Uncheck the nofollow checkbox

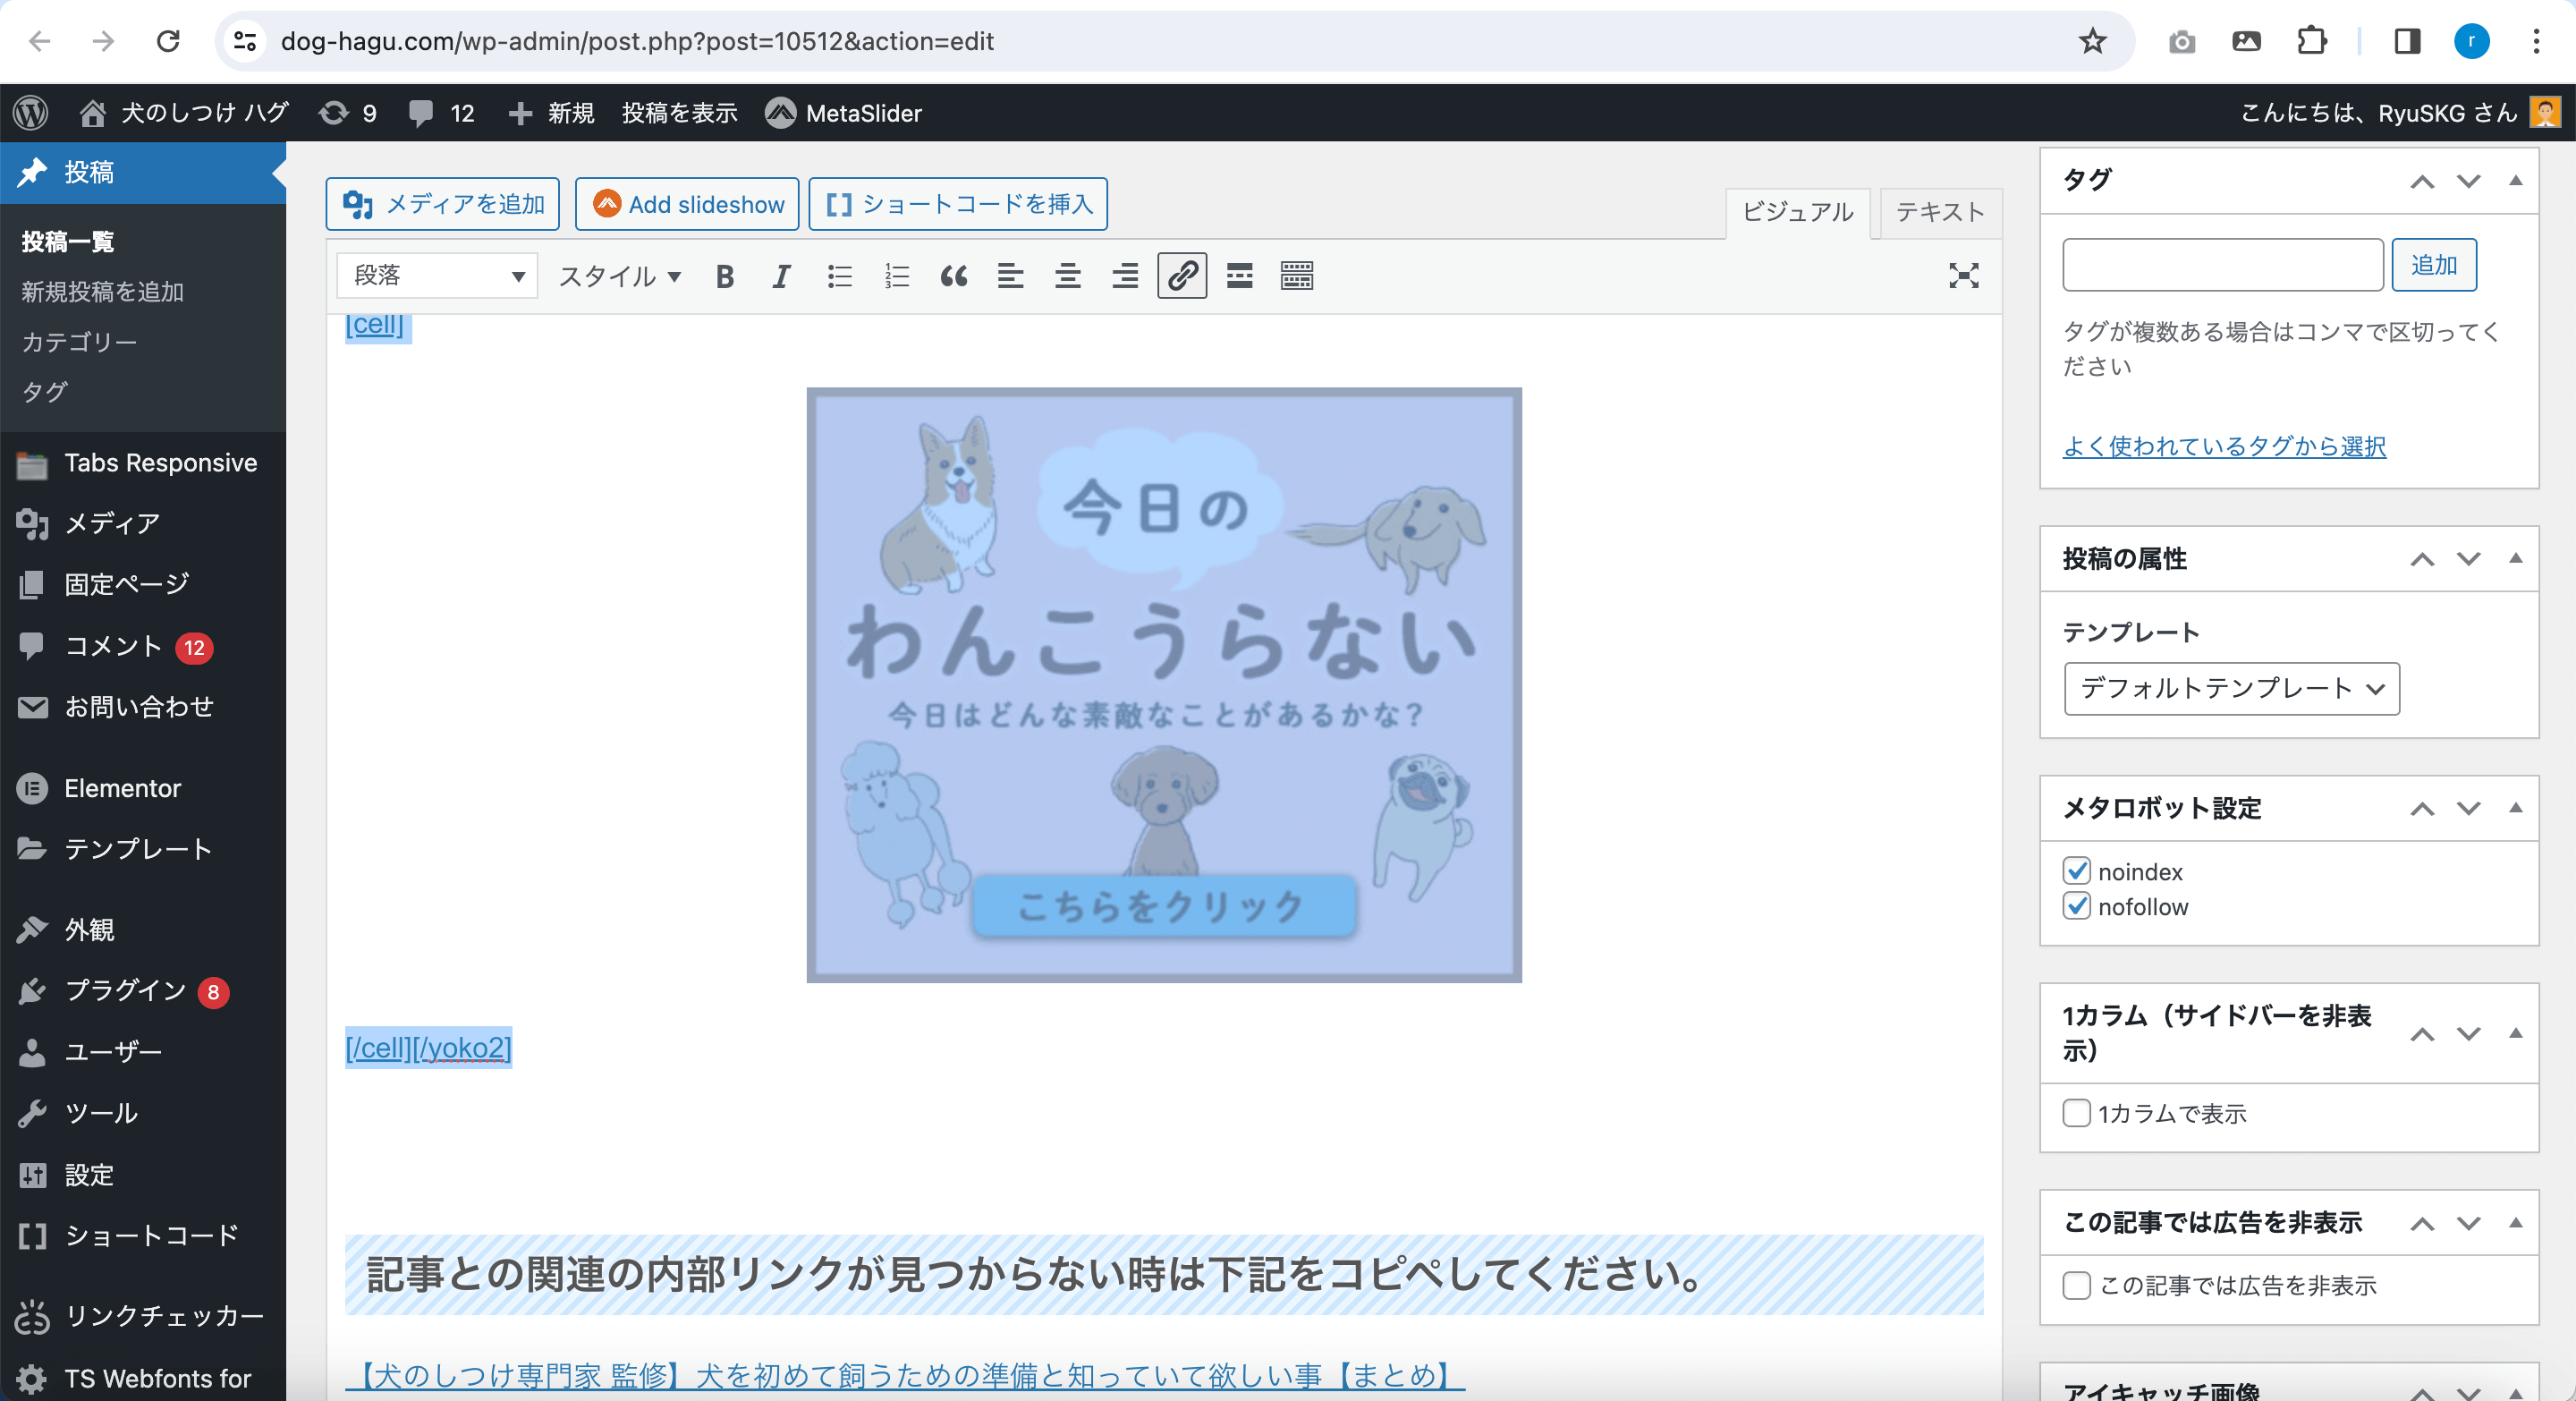coord(2076,906)
